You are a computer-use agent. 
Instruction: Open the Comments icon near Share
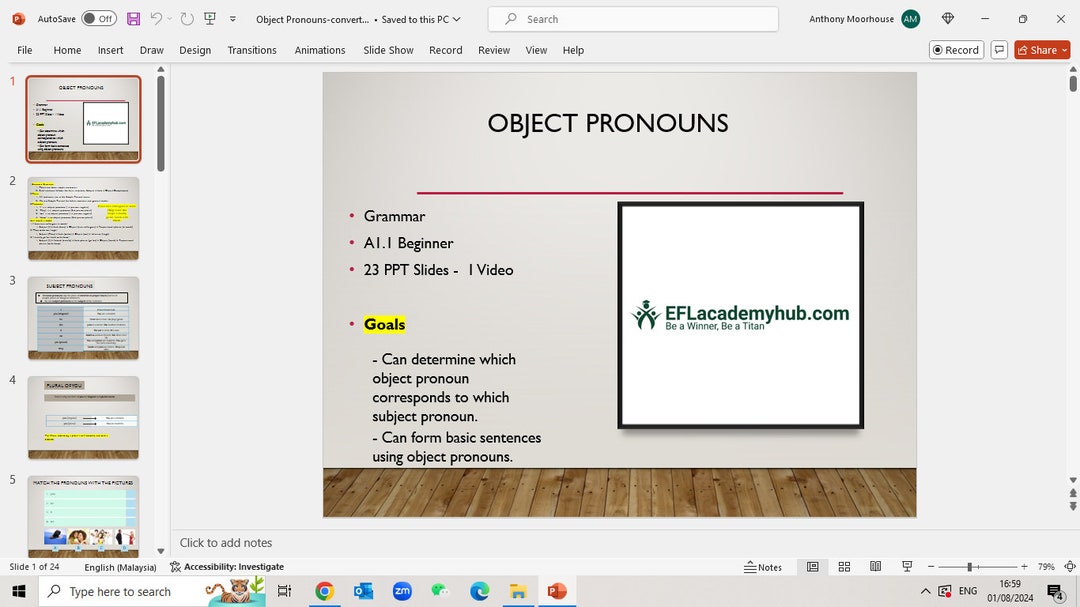pos(999,49)
